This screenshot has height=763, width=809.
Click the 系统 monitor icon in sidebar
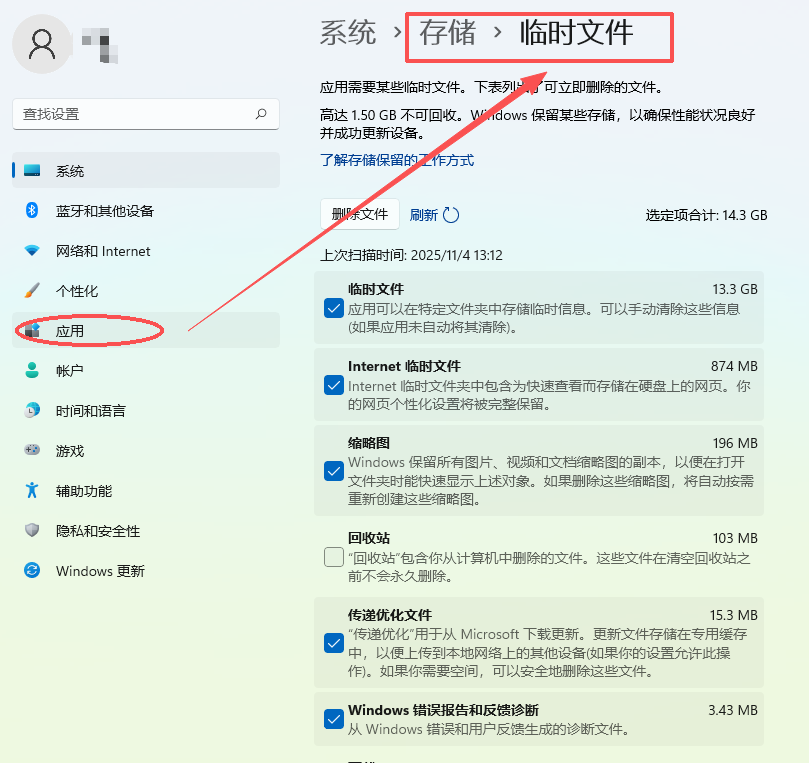[x=32, y=170]
